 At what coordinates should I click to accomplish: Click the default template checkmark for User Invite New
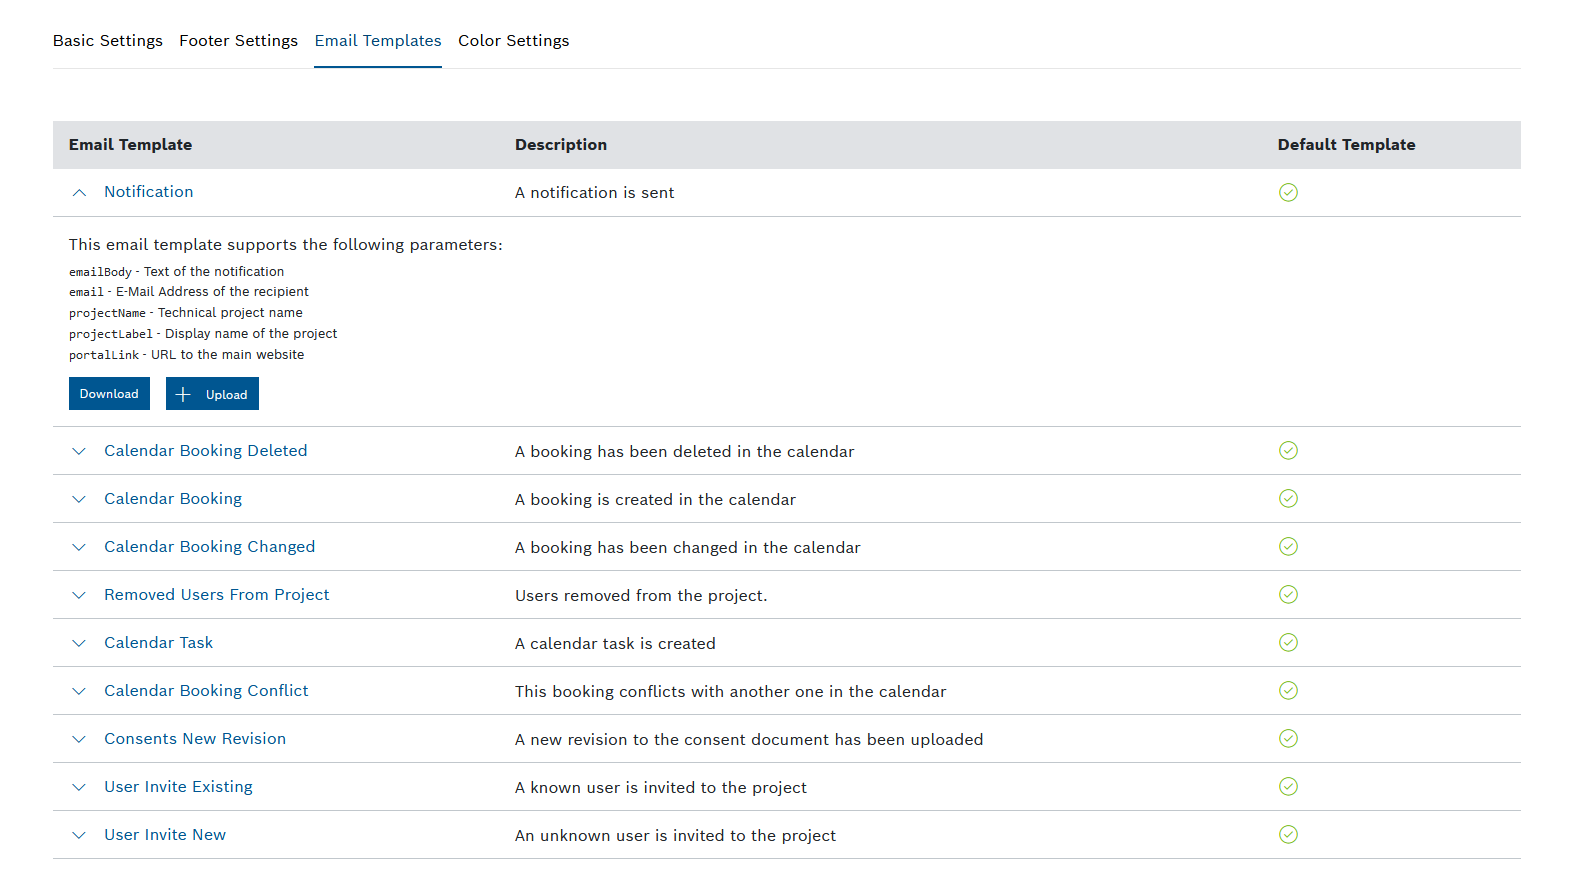[1288, 835]
